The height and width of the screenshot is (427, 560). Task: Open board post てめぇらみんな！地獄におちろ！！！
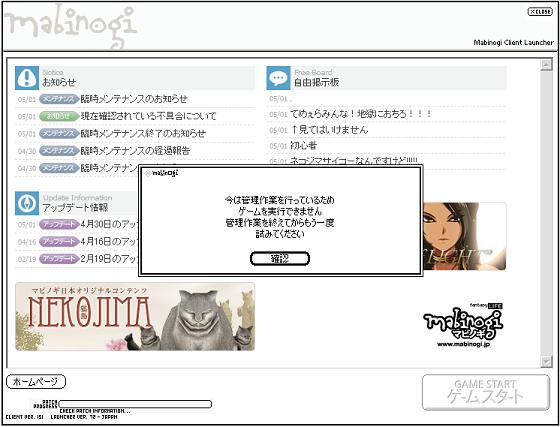click(361, 114)
